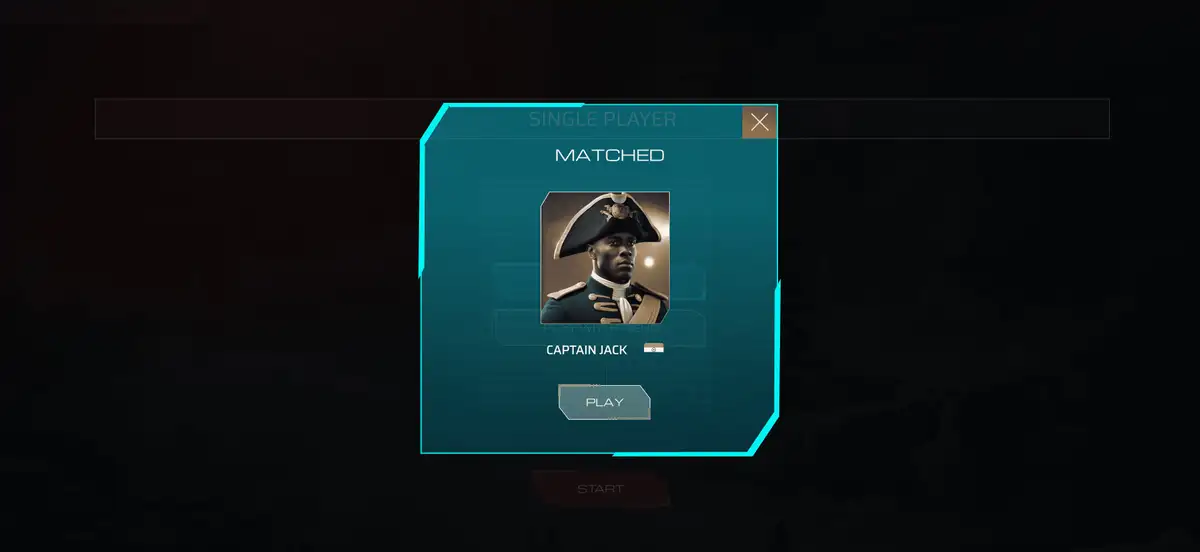
Task: Click the flag icon beside CAPTAIN JACK
Action: pyautogui.click(x=654, y=349)
